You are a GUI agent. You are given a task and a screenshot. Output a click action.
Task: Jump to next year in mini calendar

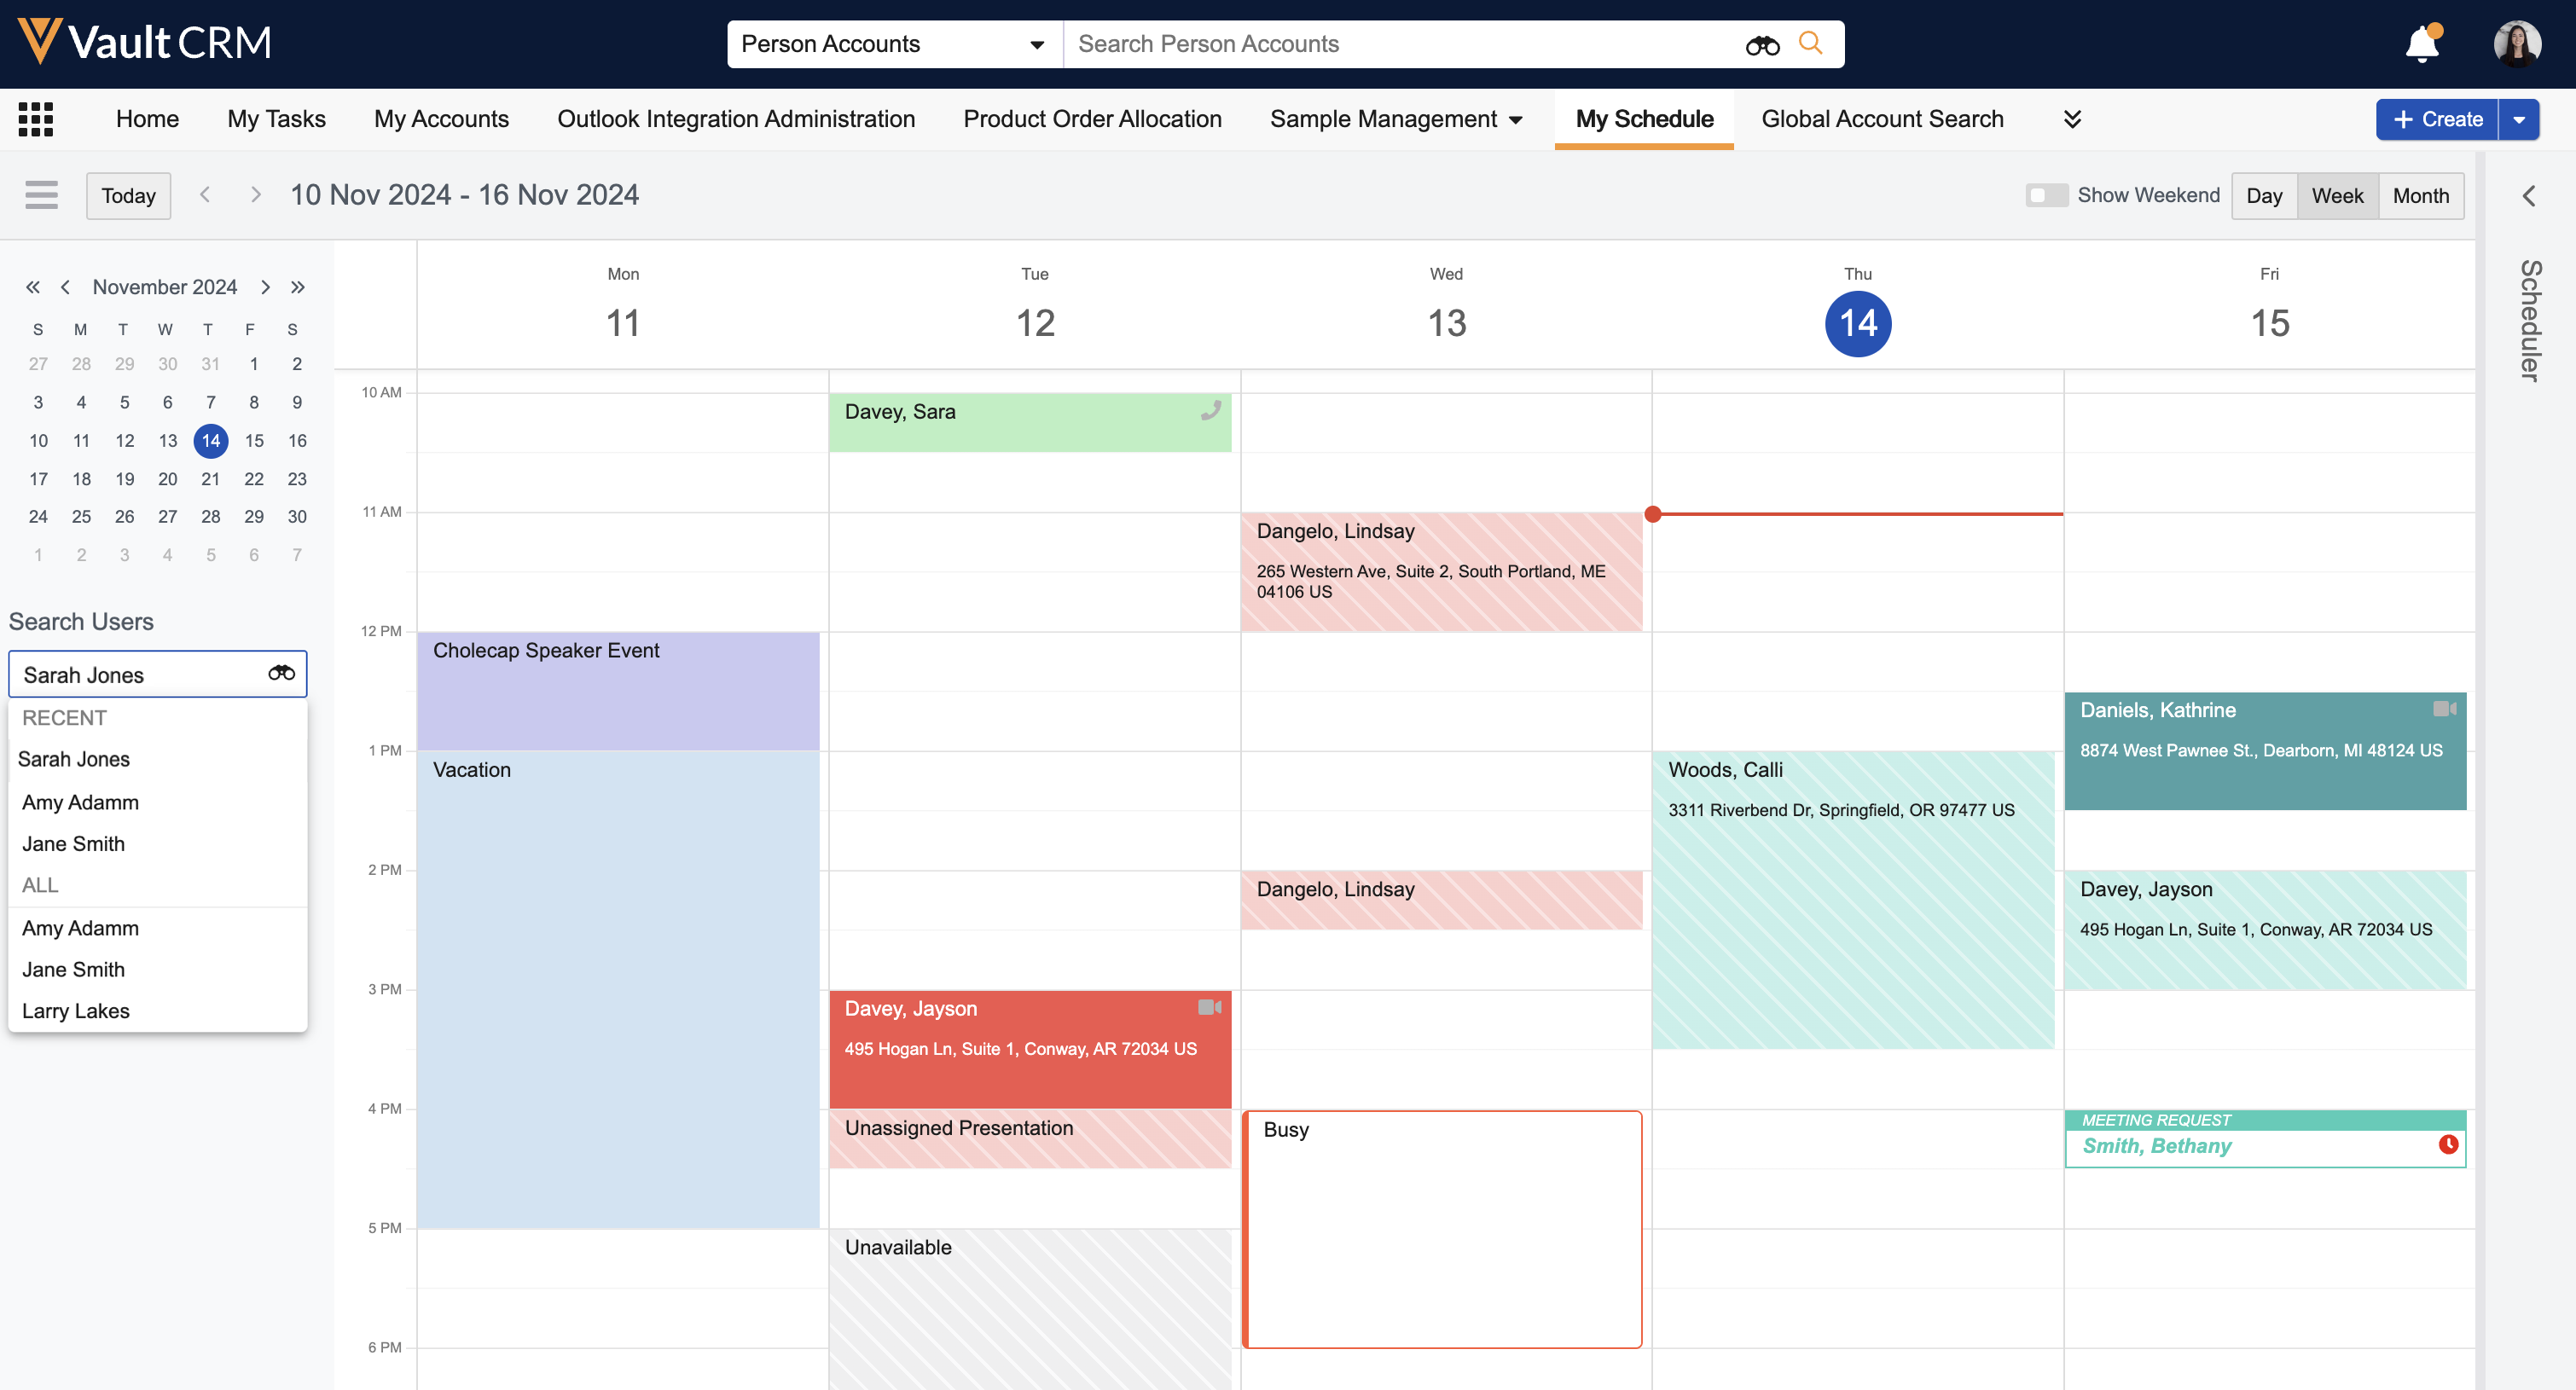(297, 287)
